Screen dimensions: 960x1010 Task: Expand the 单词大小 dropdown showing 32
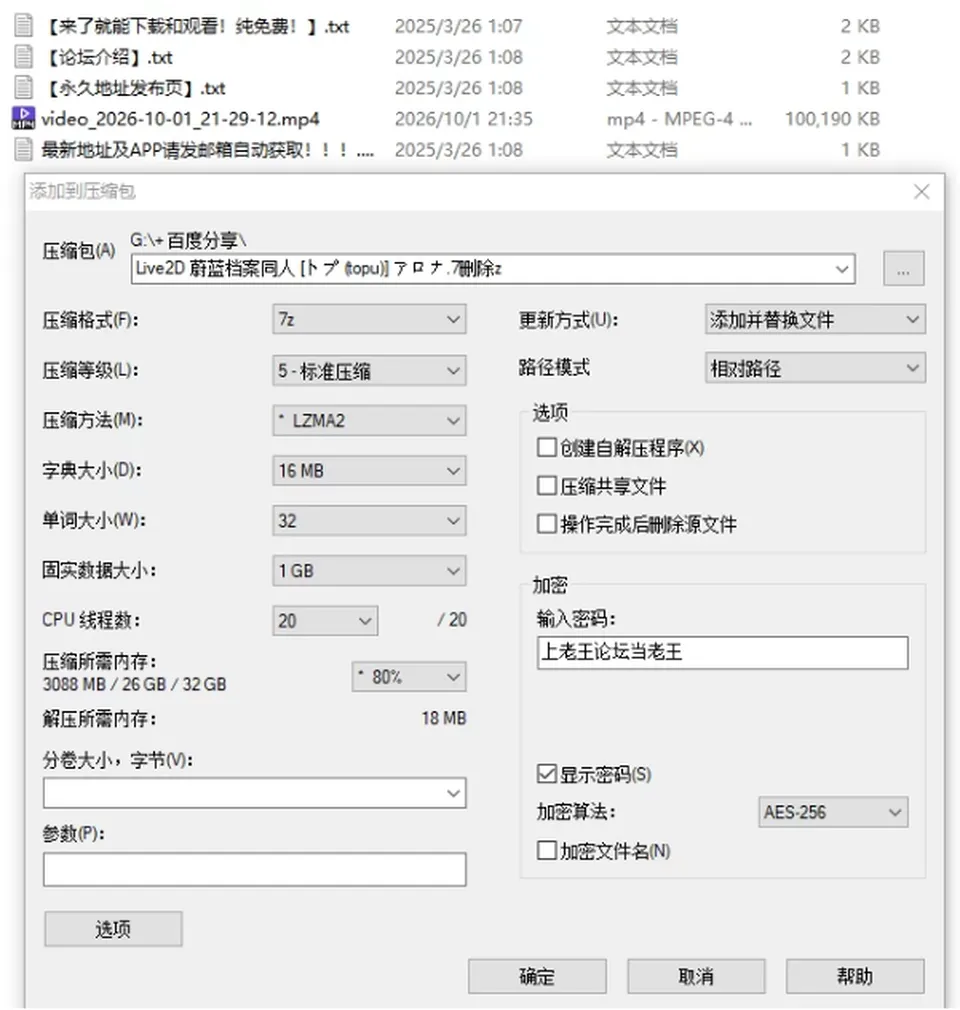click(x=369, y=520)
